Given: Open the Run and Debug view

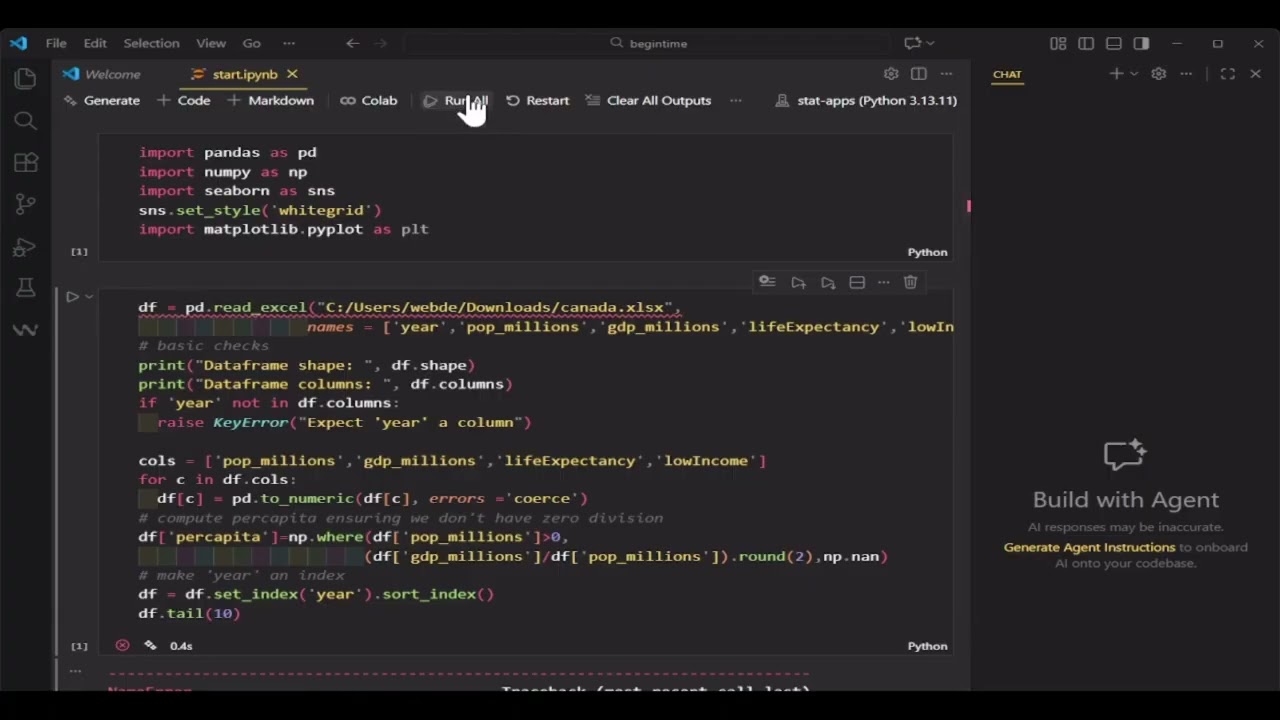Looking at the screenshot, I should [x=25, y=247].
